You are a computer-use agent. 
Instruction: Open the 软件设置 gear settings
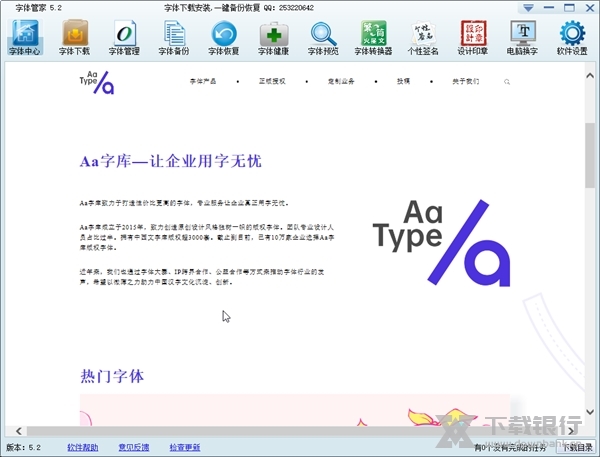pos(572,38)
